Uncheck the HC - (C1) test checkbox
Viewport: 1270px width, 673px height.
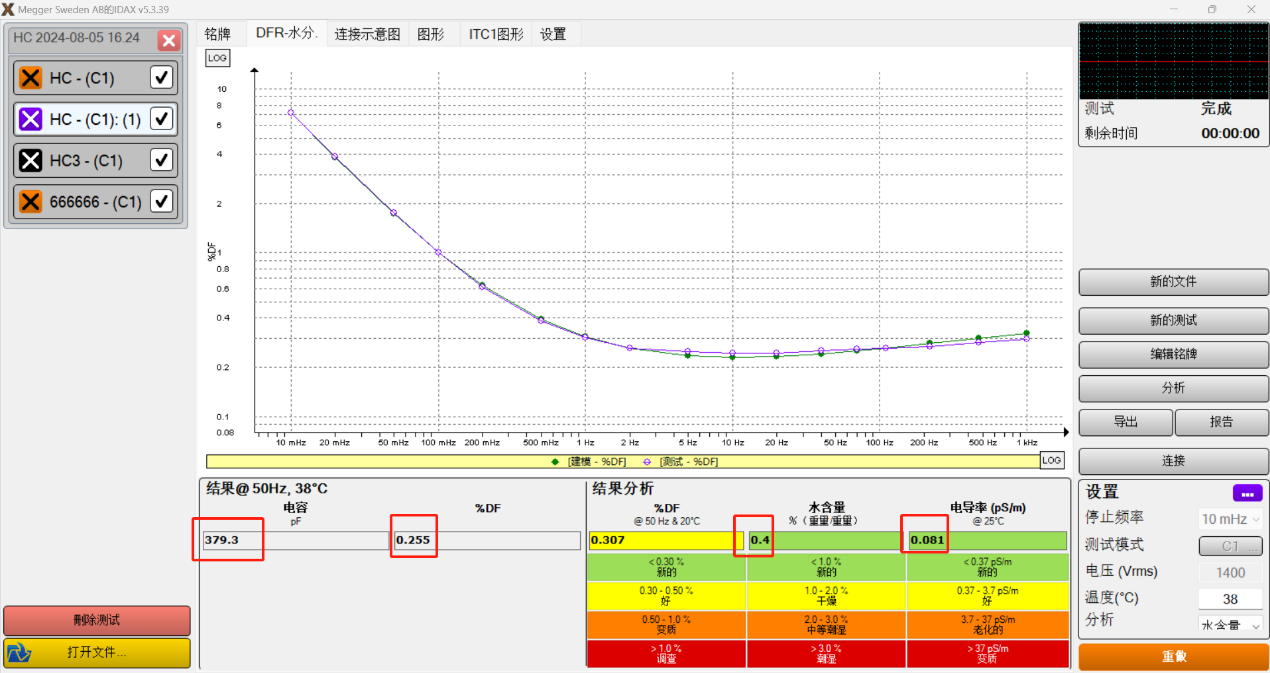point(161,78)
